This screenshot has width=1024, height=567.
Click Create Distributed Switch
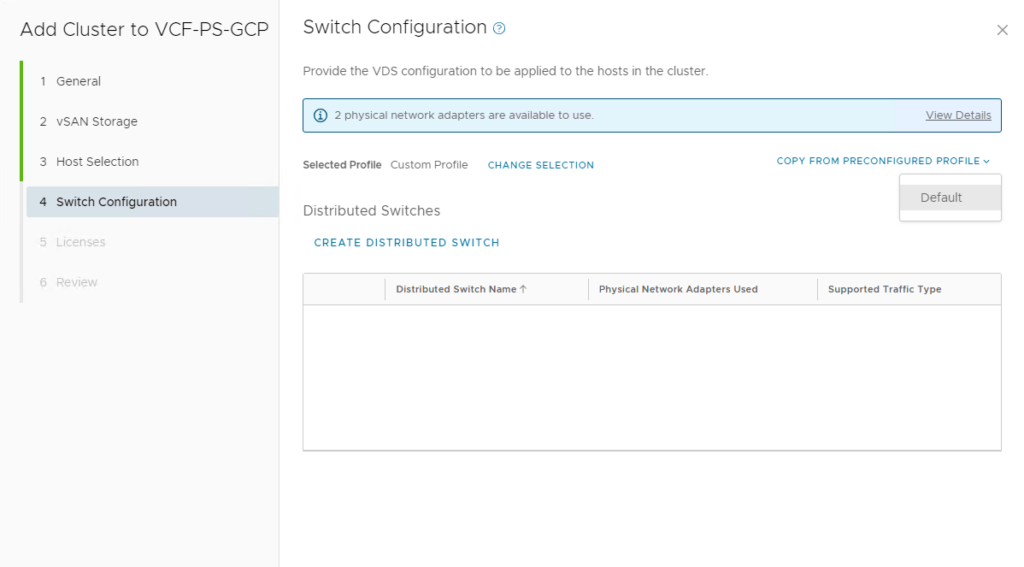[x=406, y=243]
